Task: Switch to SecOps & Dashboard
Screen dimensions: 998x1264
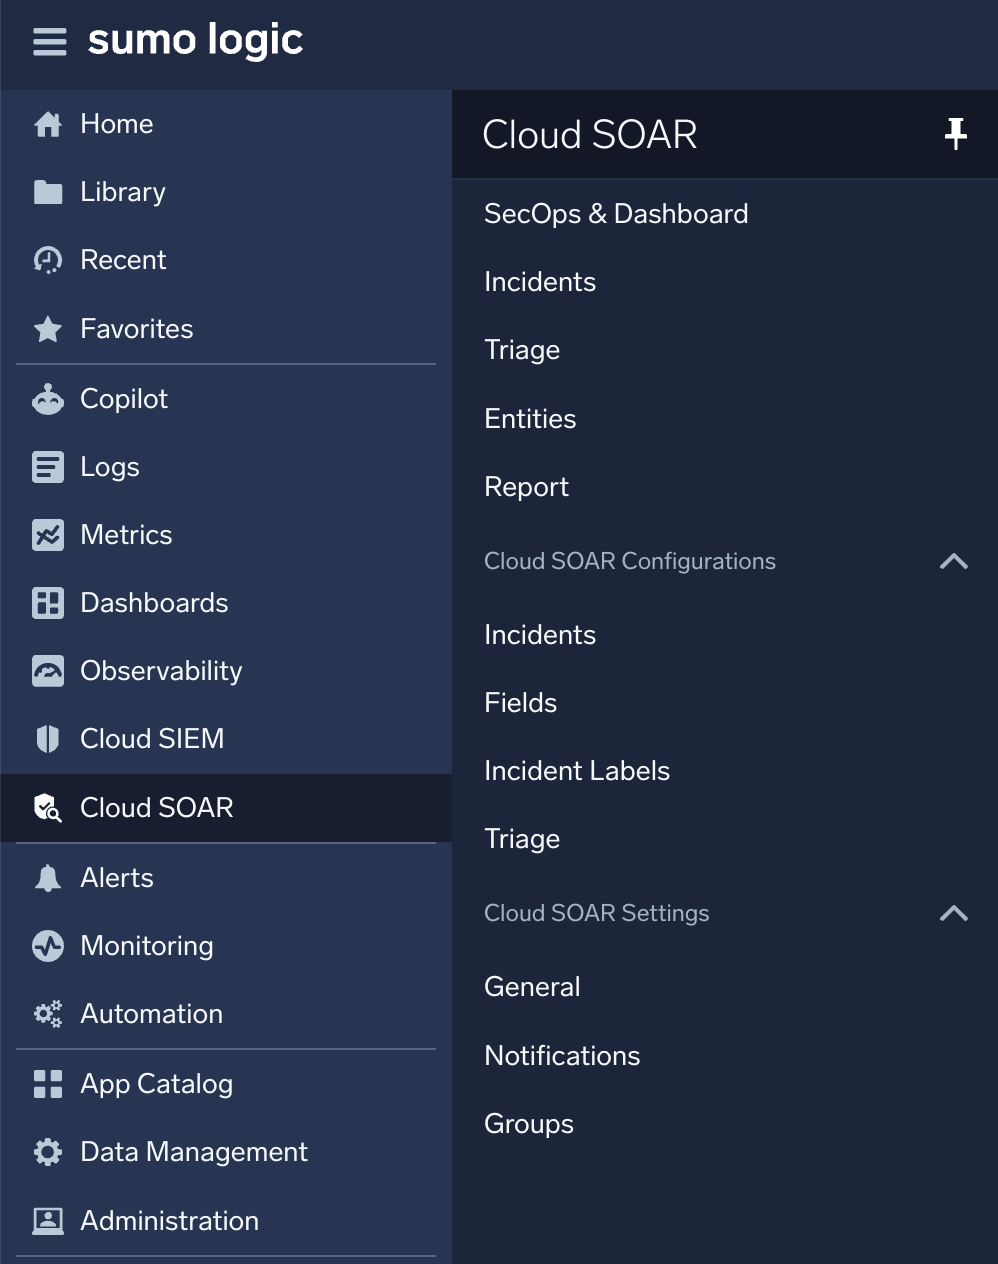Action: click(616, 213)
